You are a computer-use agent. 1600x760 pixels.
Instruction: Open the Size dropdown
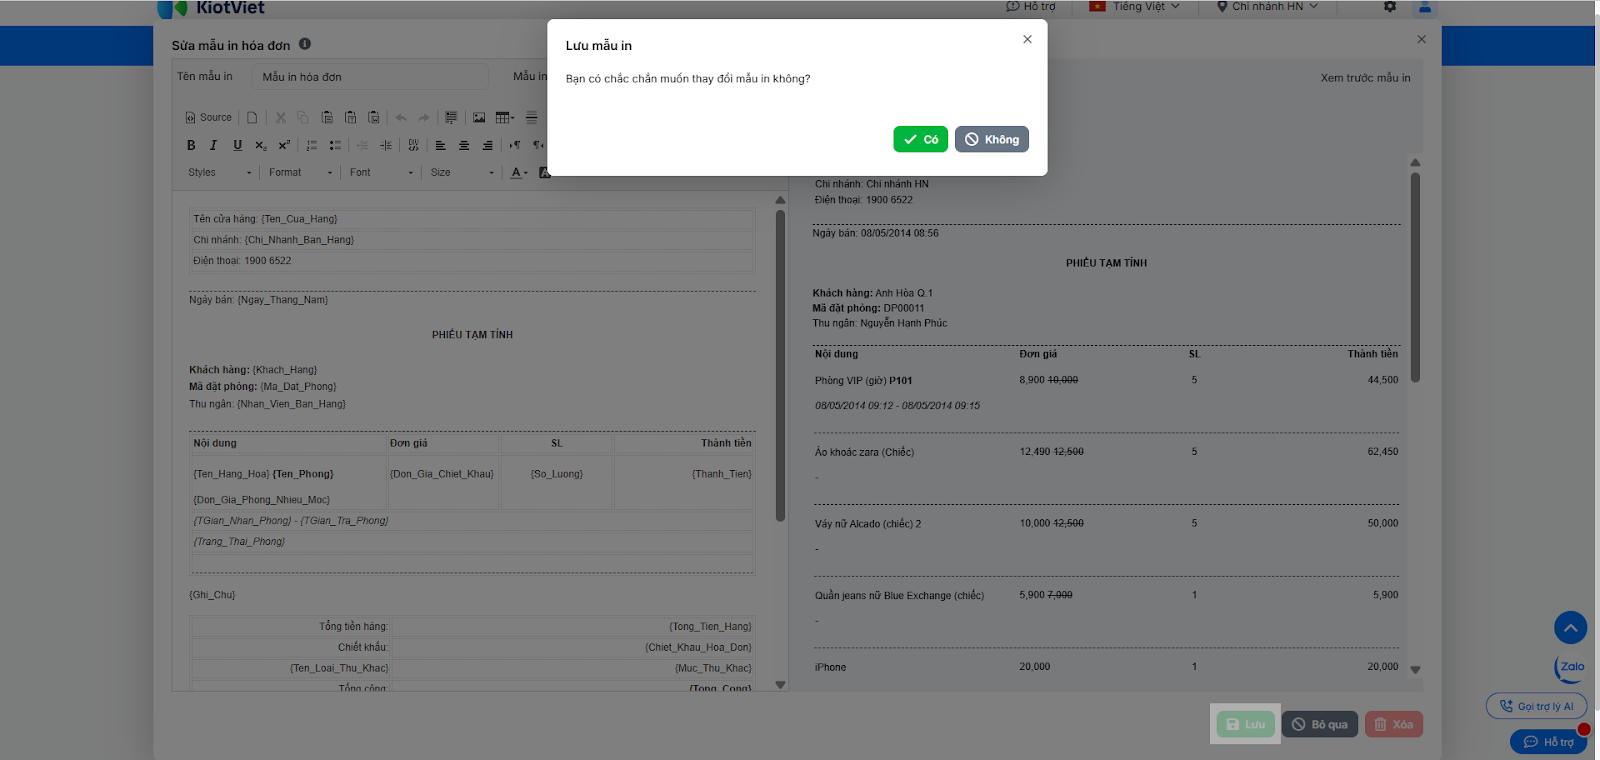point(463,172)
